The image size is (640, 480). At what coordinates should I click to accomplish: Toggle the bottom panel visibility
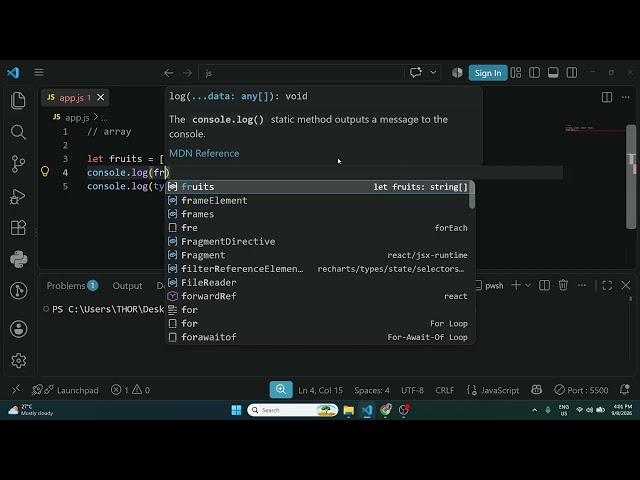pyautogui.click(x=553, y=73)
